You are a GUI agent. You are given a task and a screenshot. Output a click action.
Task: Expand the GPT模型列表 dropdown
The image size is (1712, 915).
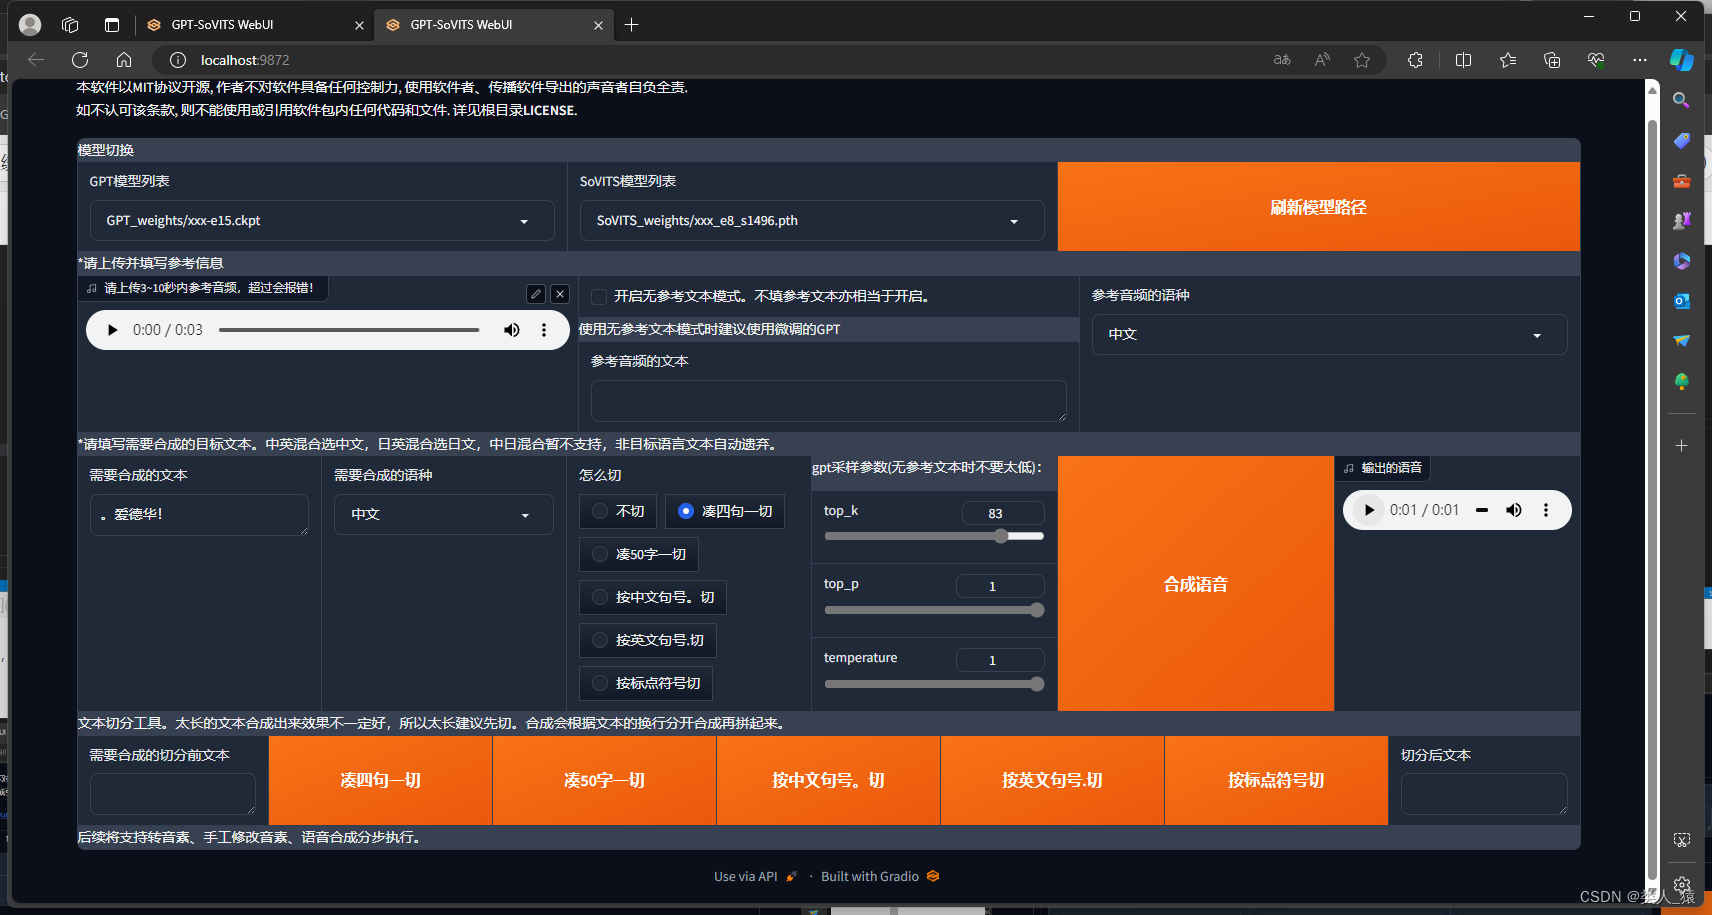coord(322,221)
